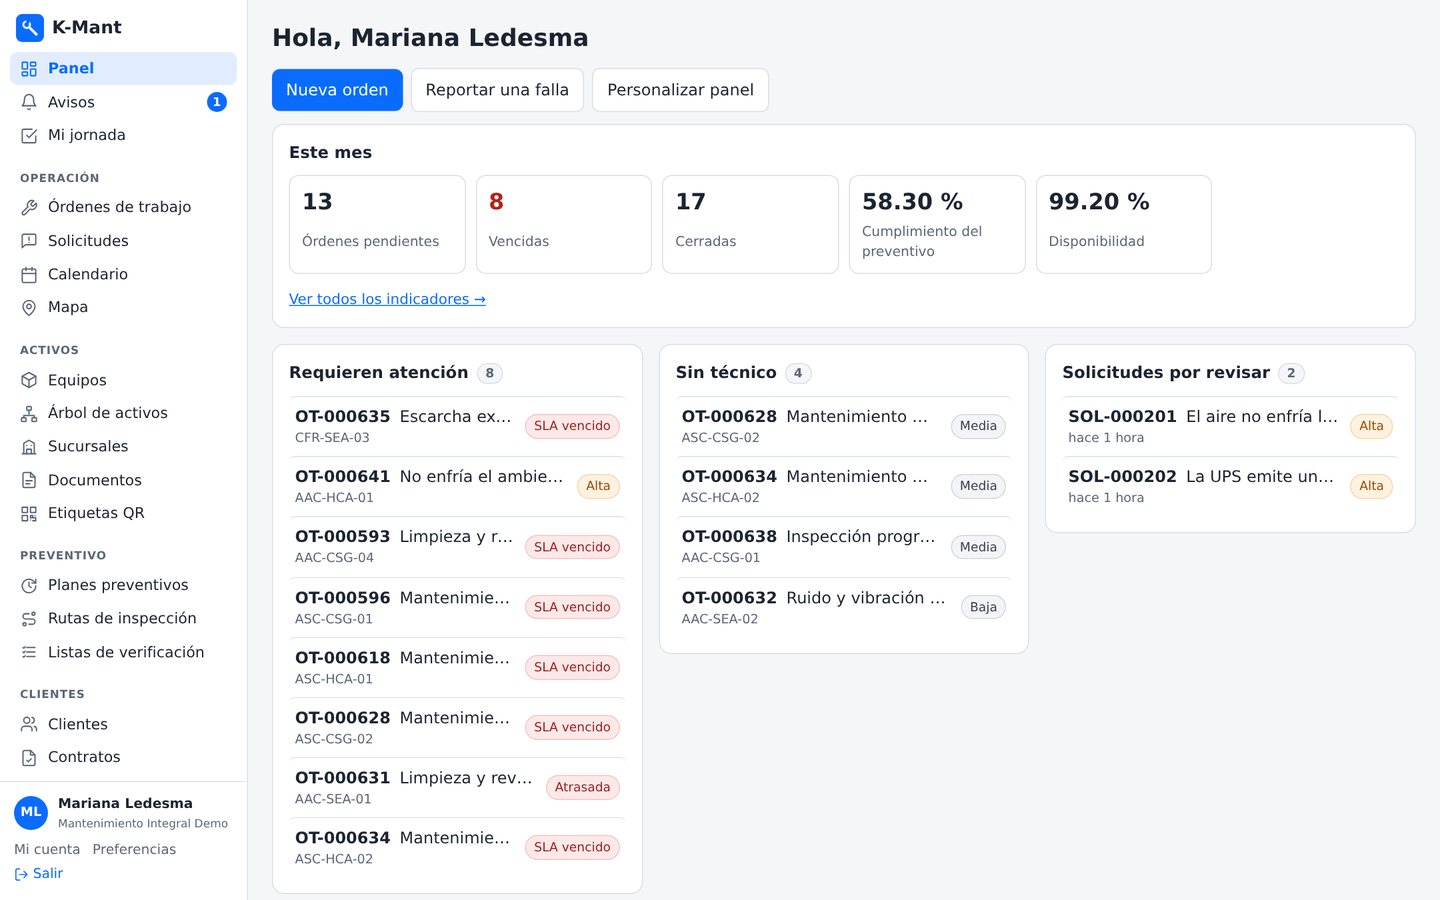1440x900 pixels.
Task: Open Rutas de inspección route icon
Action: (x=29, y=618)
